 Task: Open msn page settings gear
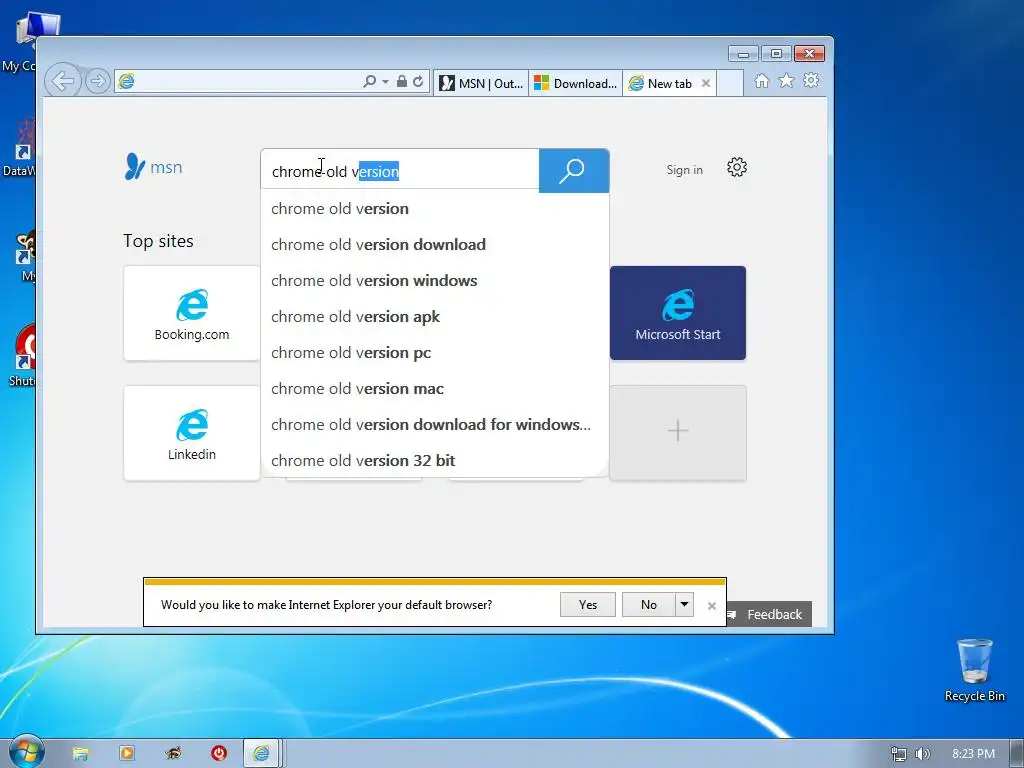tap(737, 167)
